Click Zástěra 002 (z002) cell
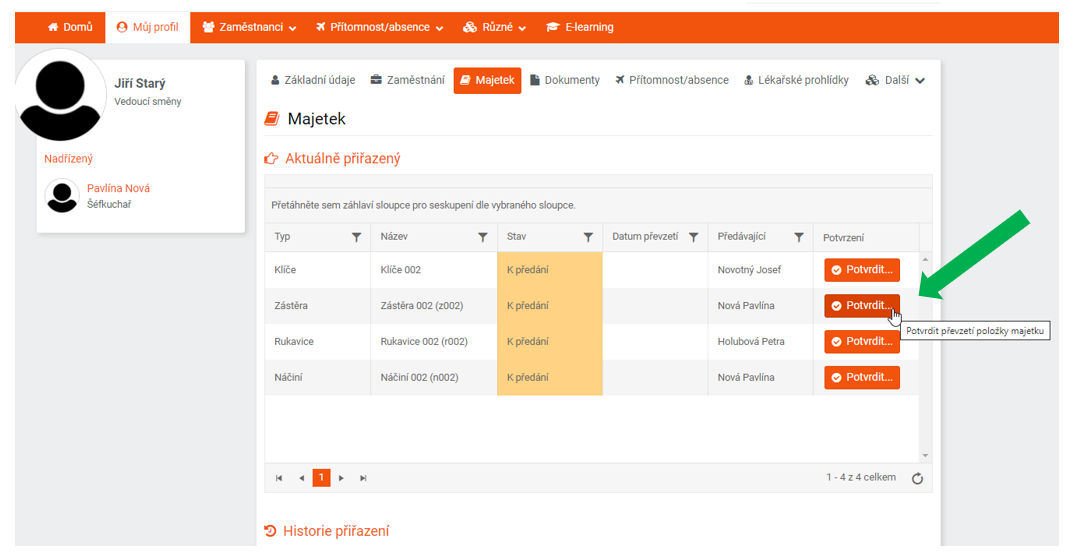Image resolution: width=1078 pixels, height=557 pixels. click(x=434, y=306)
